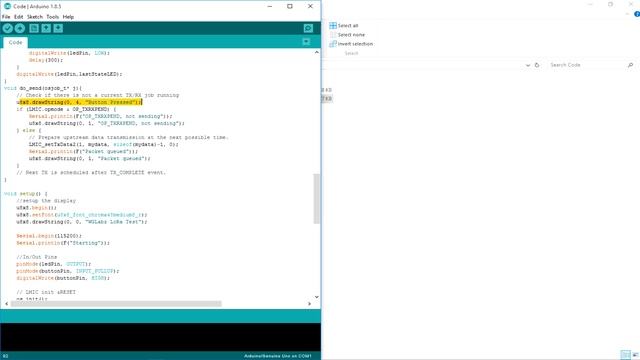This screenshot has width=640, height=360.
Task: Click 'if (LMIC.opmode & OP_TXRXPEND) {' line
Action: click(x=66, y=109)
